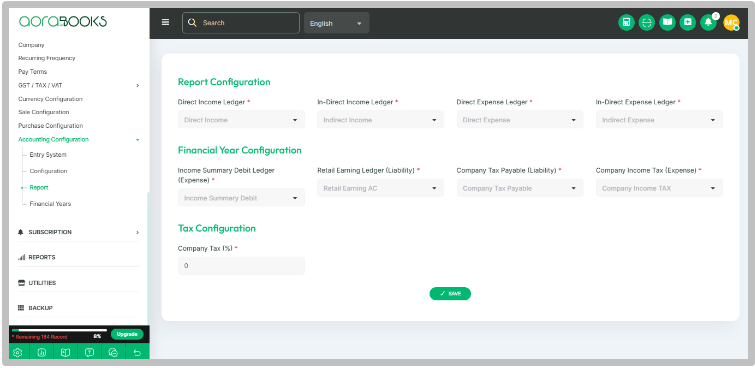Open Company Income Tax dropdown
This screenshot has width=755, height=368.
pyautogui.click(x=659, y=188)
